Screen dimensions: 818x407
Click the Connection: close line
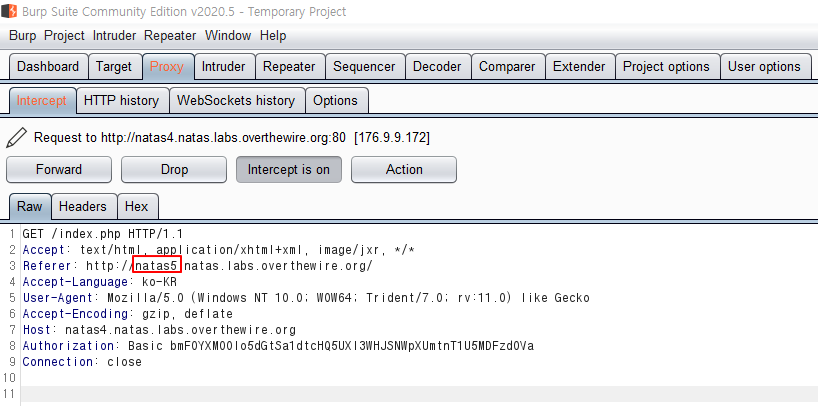coord(82,362)
